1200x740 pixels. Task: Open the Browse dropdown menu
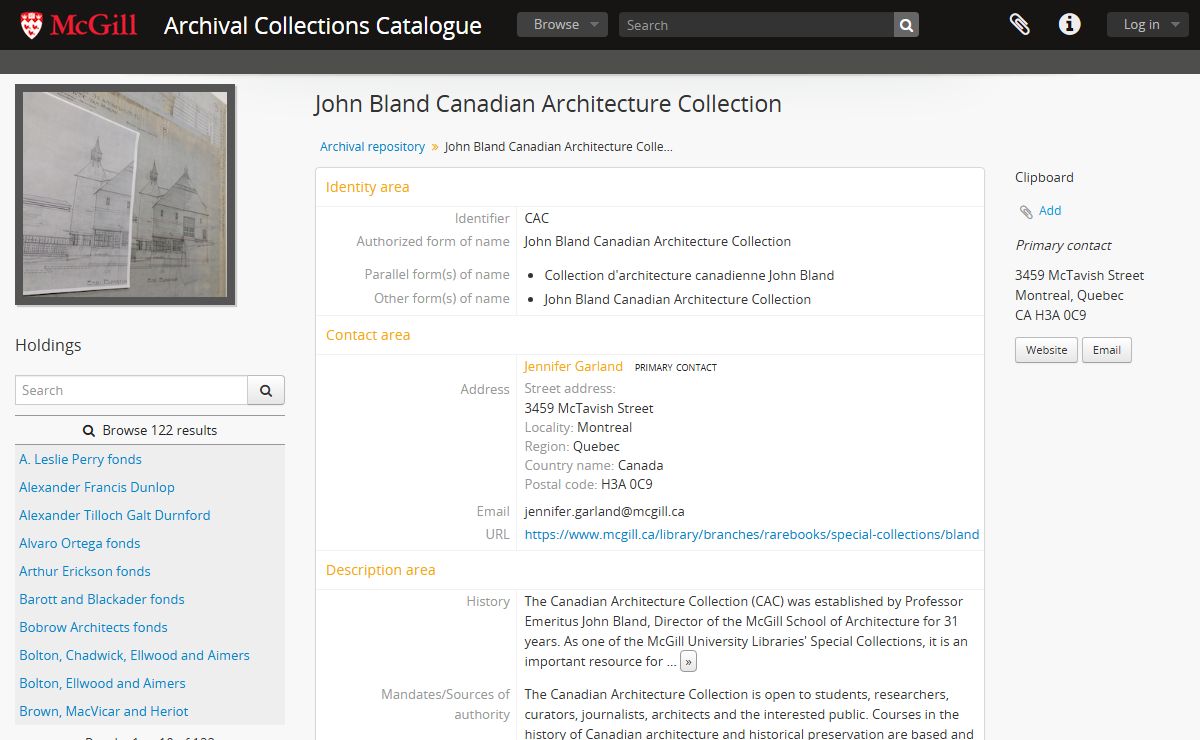(562, 25)
